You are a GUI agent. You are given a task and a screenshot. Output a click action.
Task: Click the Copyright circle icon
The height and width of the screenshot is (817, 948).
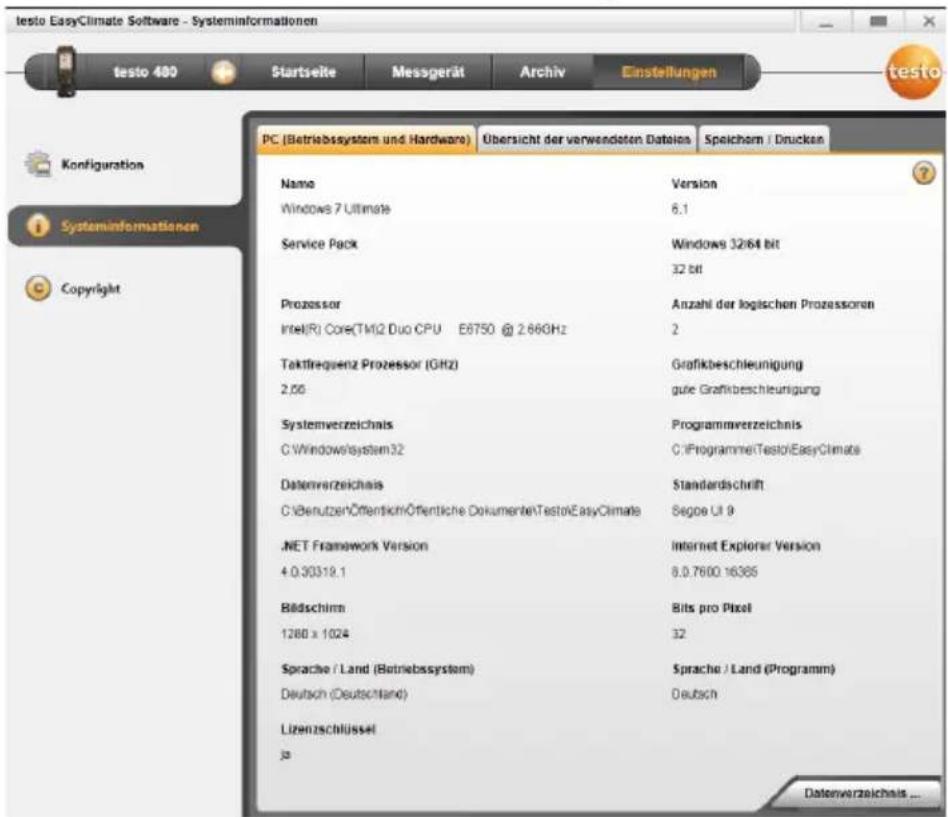coord(38,288)
